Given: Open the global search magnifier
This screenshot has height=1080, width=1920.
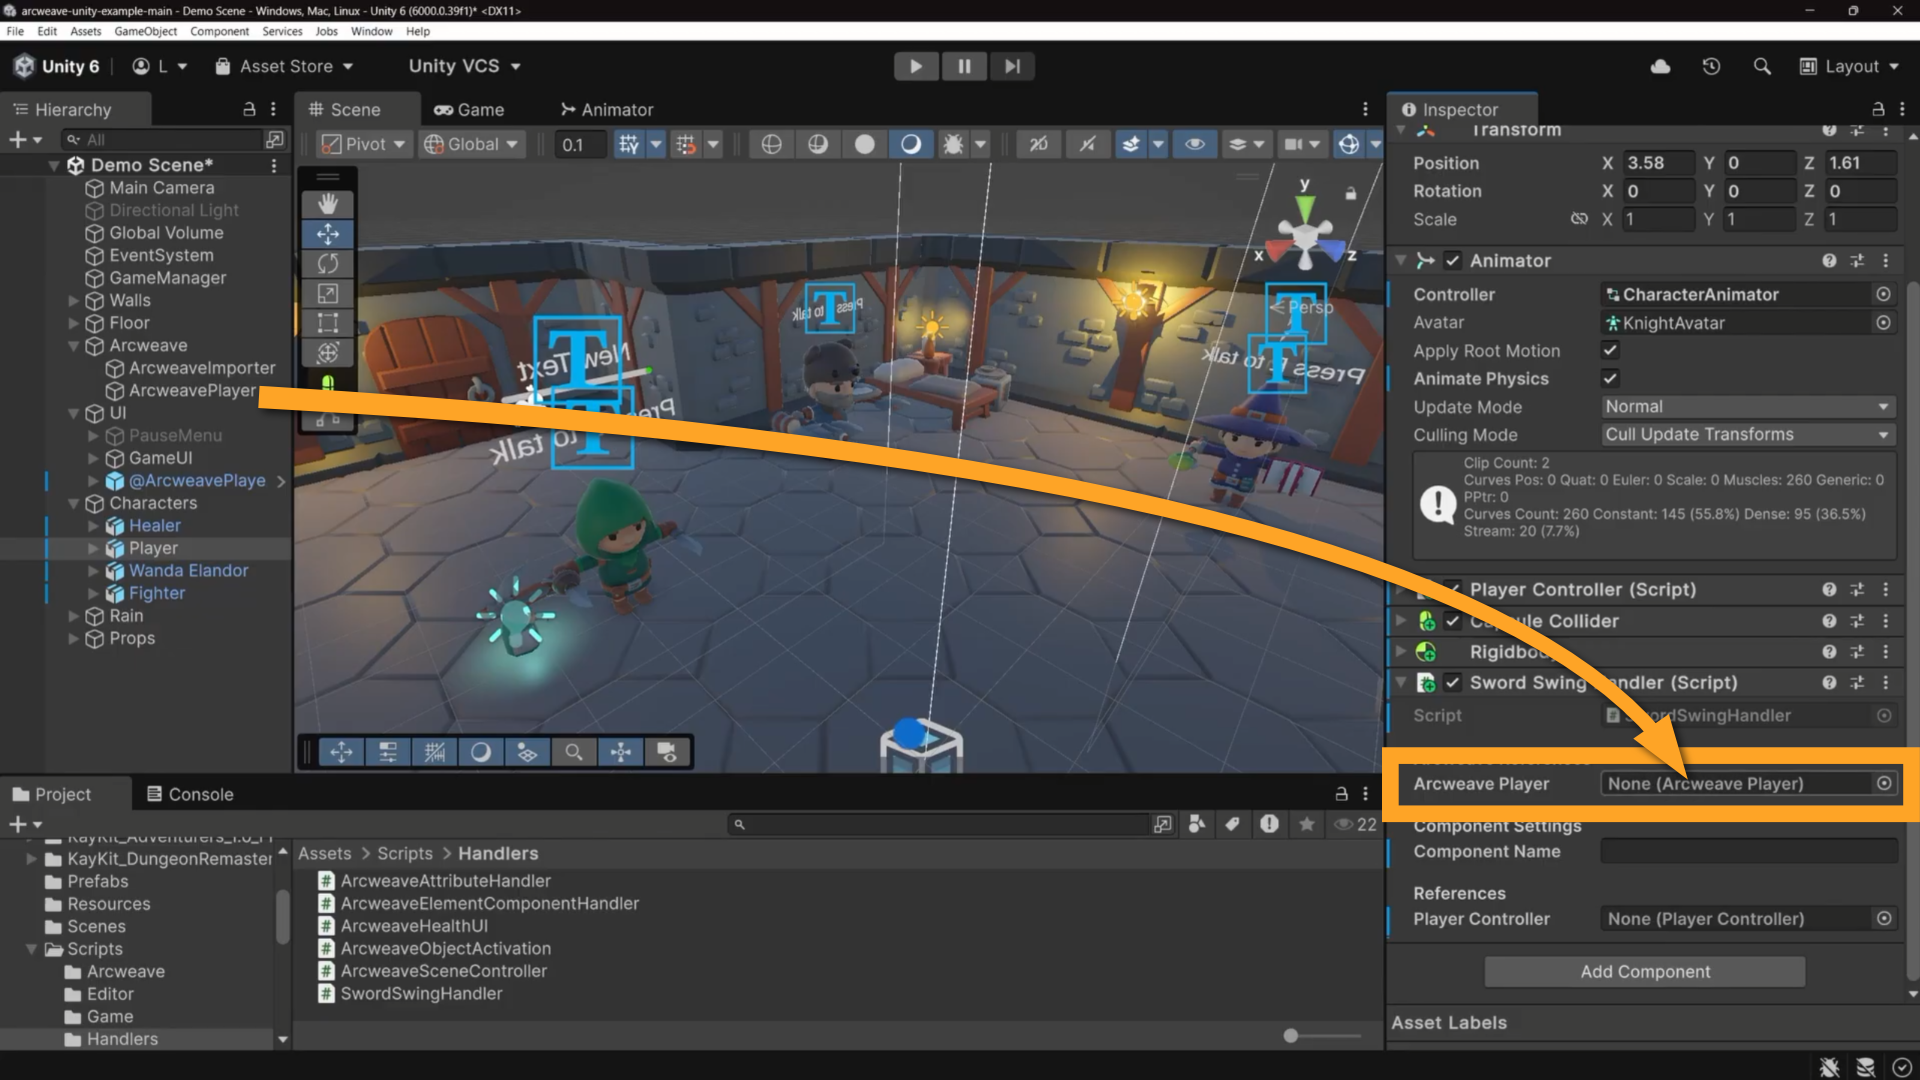Looking at the screenshot, I should tap(1762, 66).
